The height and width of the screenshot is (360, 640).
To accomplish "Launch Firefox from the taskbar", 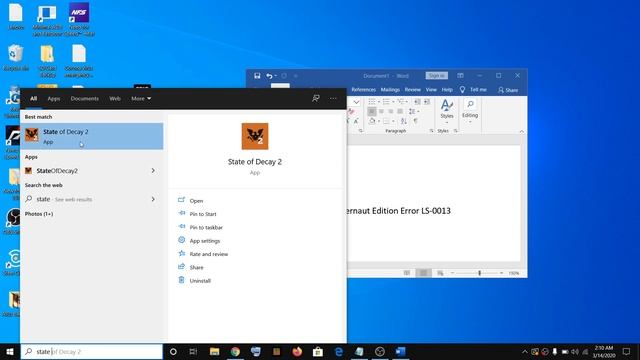I will coord(297,351).
